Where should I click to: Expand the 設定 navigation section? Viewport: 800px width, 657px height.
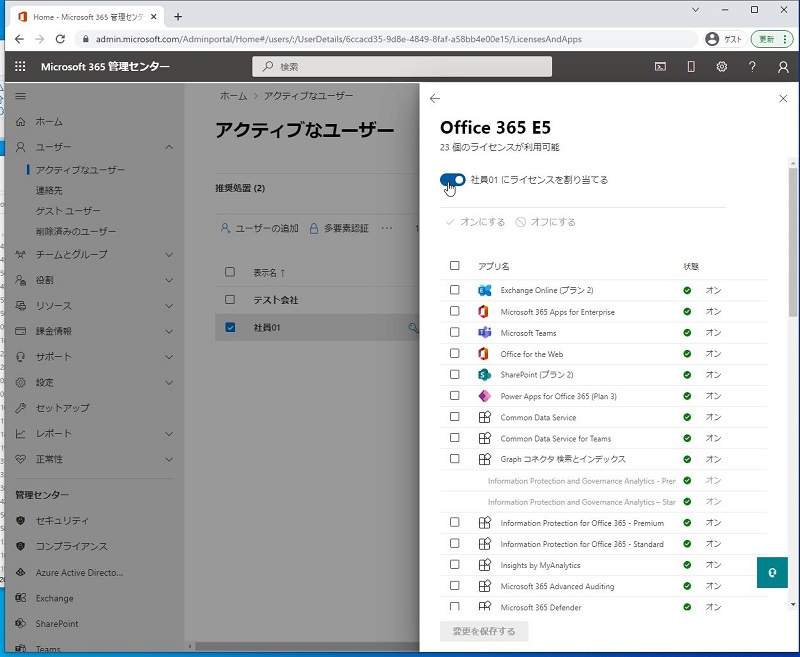[x=169, y=383]
